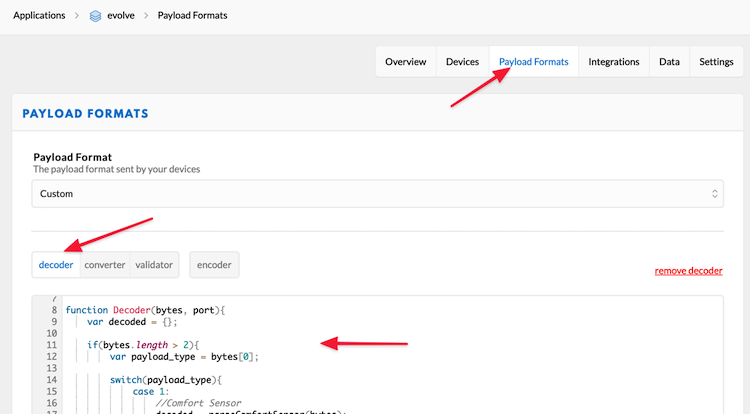750x414 pixels.
Task: Open the Devices tab
Action: tap(463, 62)
